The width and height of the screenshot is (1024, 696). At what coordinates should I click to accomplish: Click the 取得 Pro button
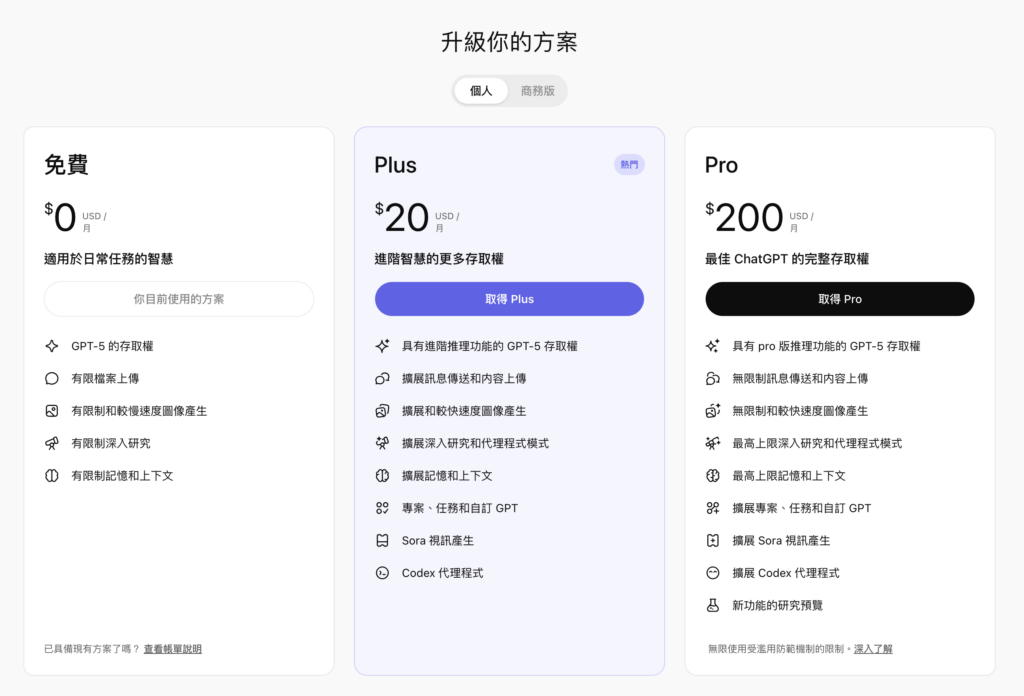tap(840, 299)
